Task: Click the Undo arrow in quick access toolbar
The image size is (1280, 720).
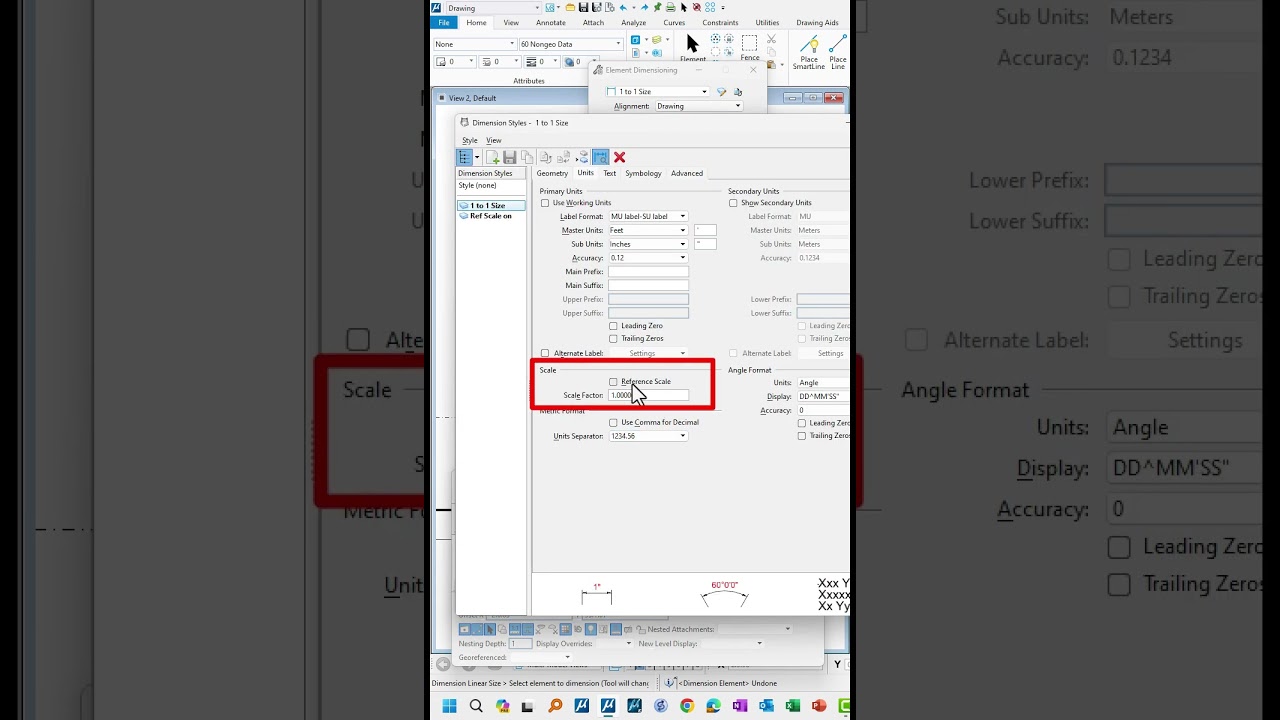Action: (623, 7)
